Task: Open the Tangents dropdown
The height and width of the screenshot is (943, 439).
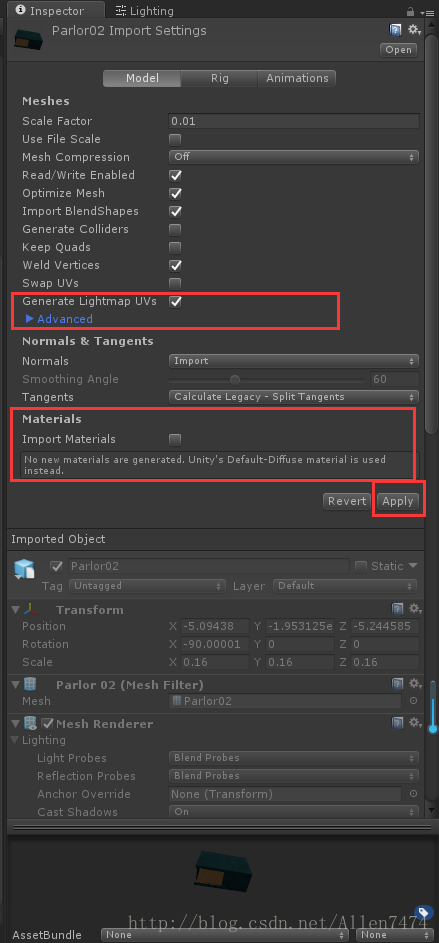Action: (293, 397)
